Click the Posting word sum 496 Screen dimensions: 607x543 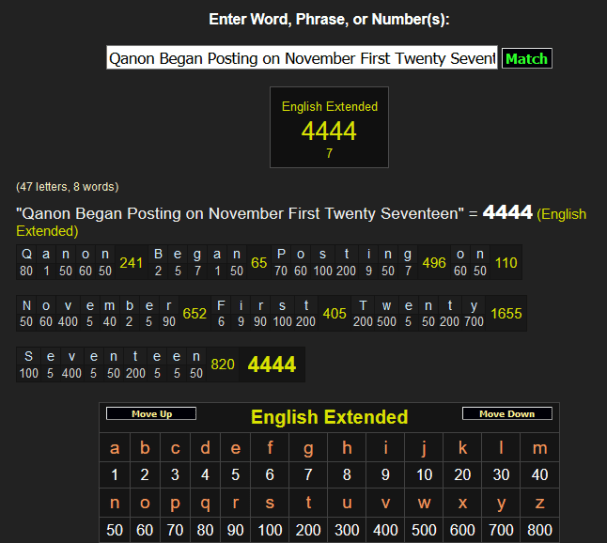pyautogui.click(x=434, y=263)
